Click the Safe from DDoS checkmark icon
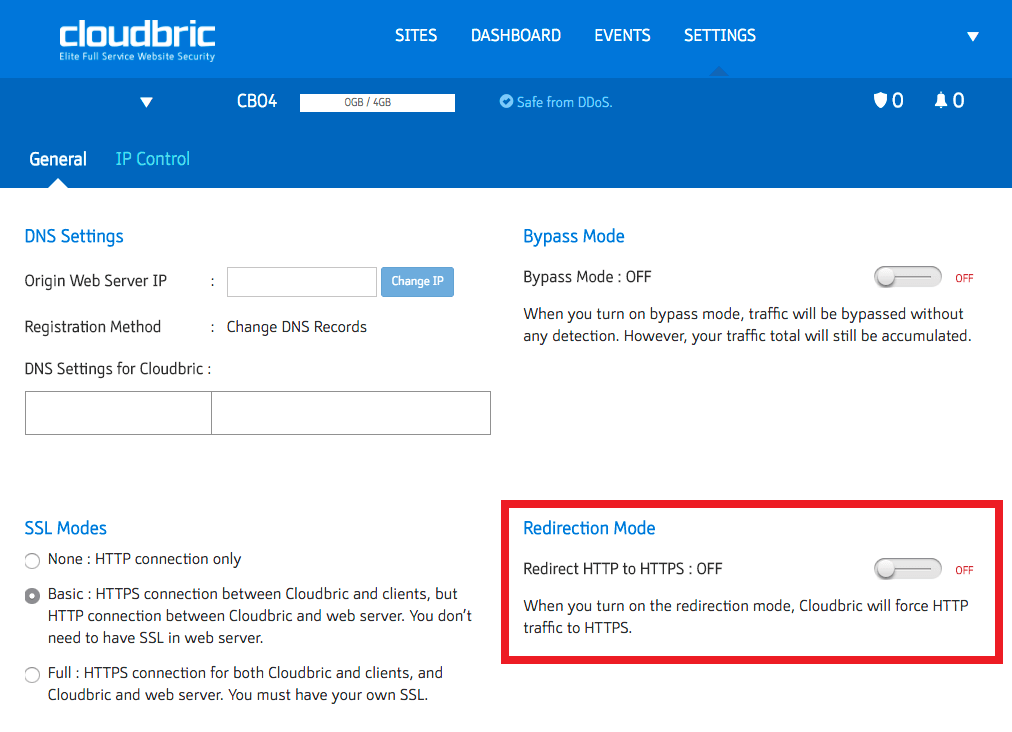Viewport: 1012px width, 732px height. pyautogui.click(x=506, y=101)
